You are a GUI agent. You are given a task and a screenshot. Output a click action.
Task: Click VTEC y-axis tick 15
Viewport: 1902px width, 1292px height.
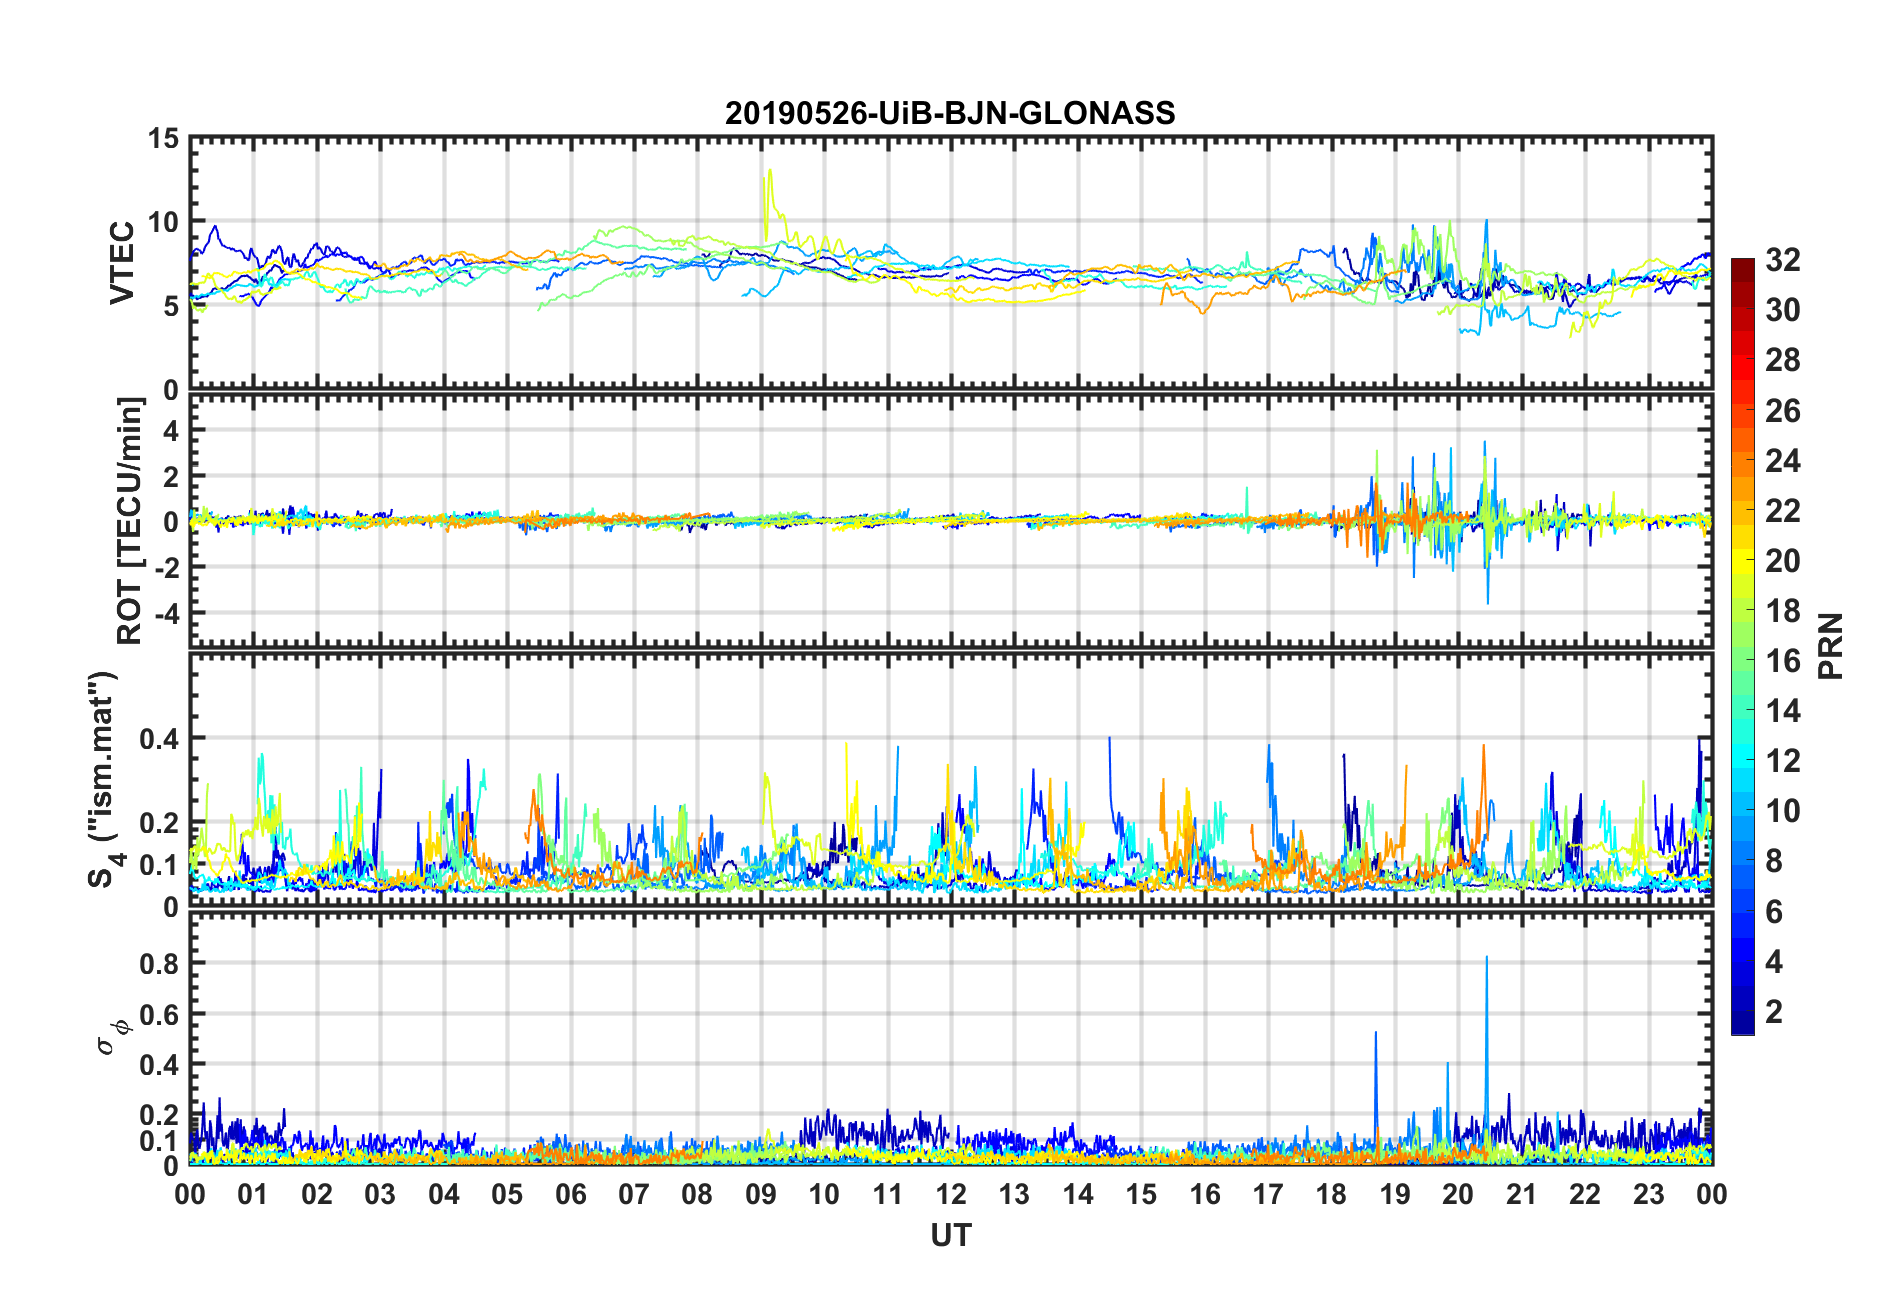[x=164, y=139]
